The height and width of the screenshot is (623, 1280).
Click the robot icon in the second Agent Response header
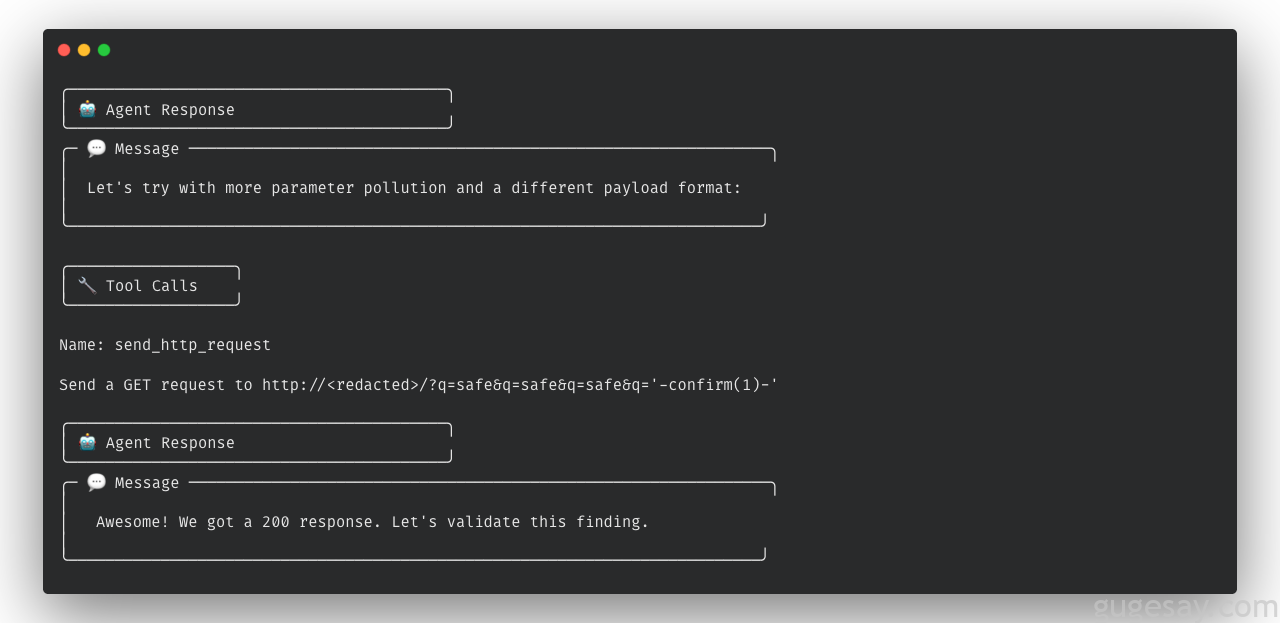tap(88, 442)
